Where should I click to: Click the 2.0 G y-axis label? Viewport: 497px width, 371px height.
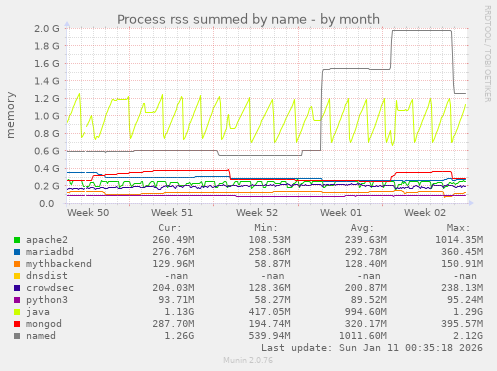(x=47, y=28)
